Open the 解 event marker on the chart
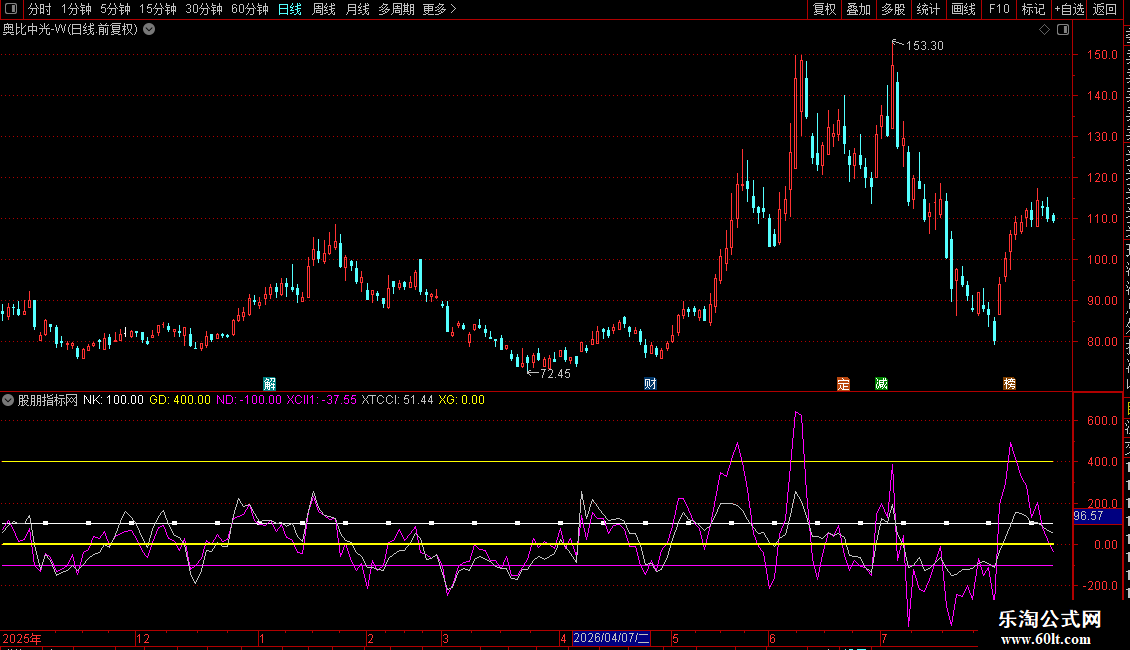The height and width of the screenshot is (650, 1130). click(270, 383)
